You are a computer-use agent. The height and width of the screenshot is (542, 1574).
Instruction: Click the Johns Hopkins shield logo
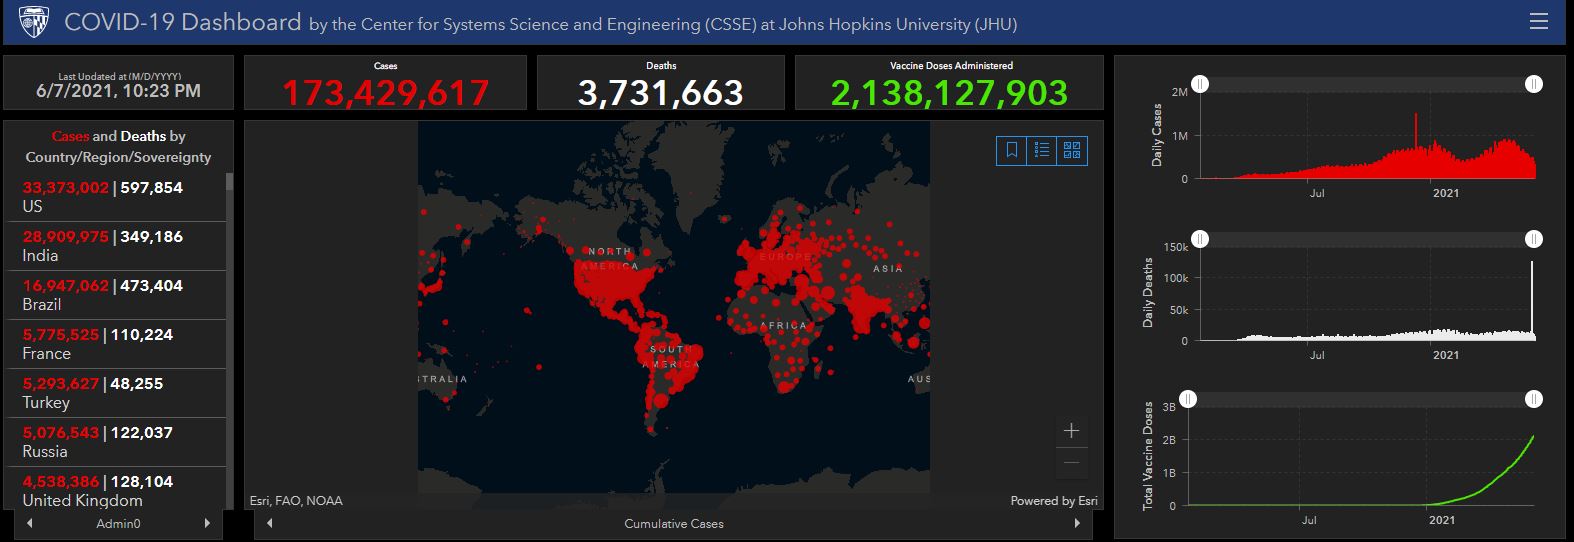coord(34,22)
